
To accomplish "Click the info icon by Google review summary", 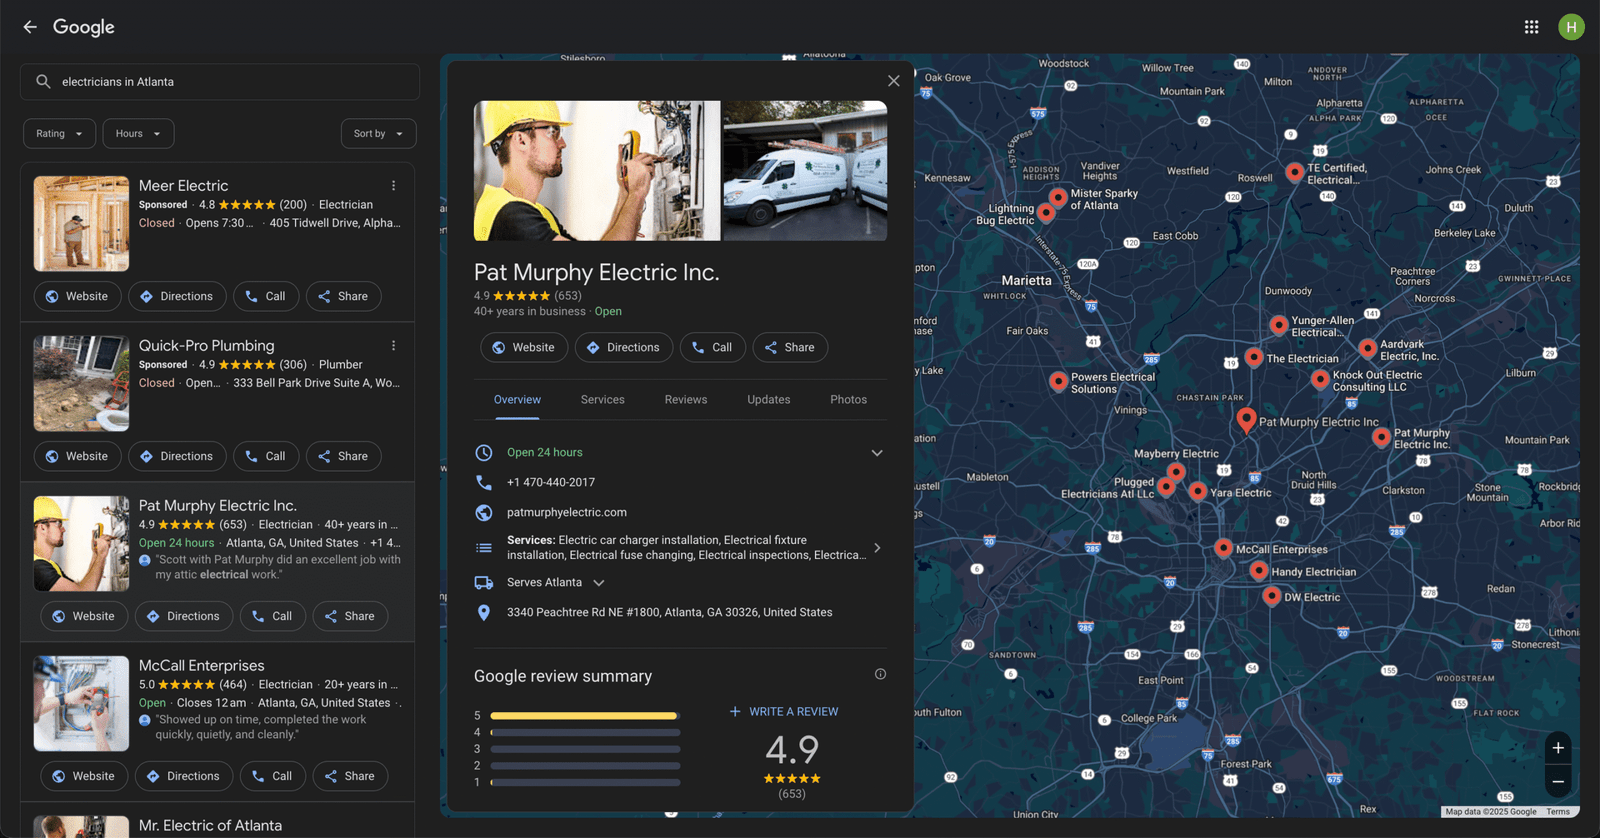I will click(880, 674).
